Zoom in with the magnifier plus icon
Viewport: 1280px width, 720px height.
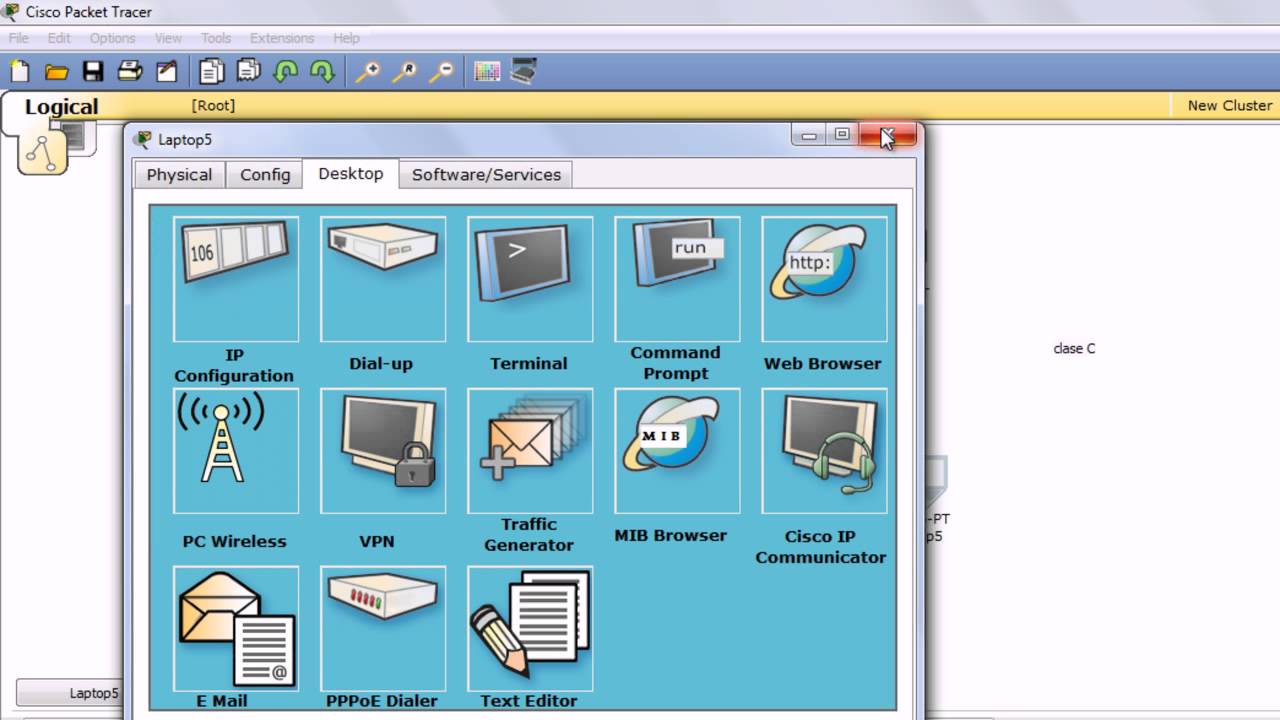click(x=367, y=71)
